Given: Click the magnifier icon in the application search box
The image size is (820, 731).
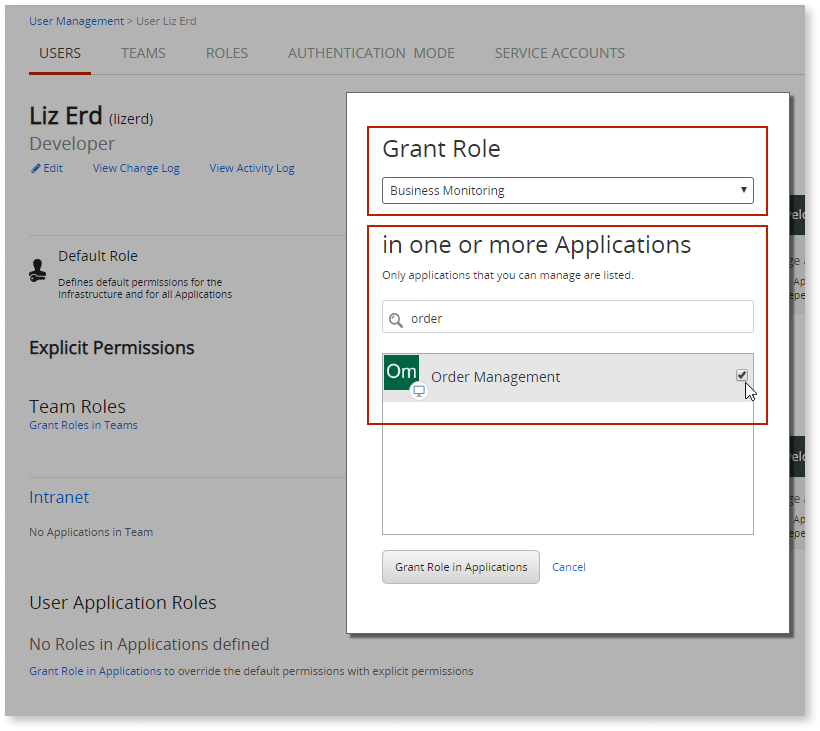Looking at the screenshot, I should pos(398,316).
